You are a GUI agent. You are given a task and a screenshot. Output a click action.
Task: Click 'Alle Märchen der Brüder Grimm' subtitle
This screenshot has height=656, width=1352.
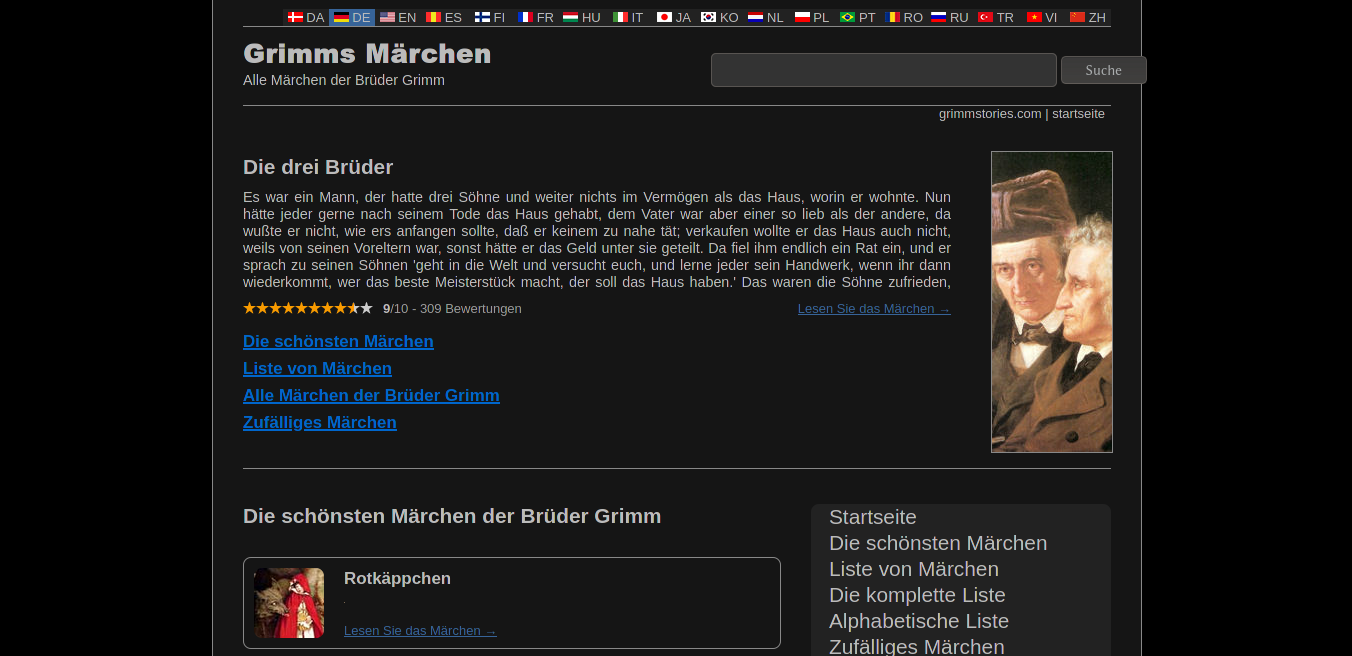coord(344,80)
